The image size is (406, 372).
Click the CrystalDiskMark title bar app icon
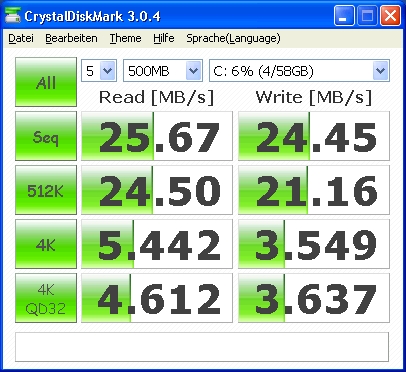click(13, 16)
